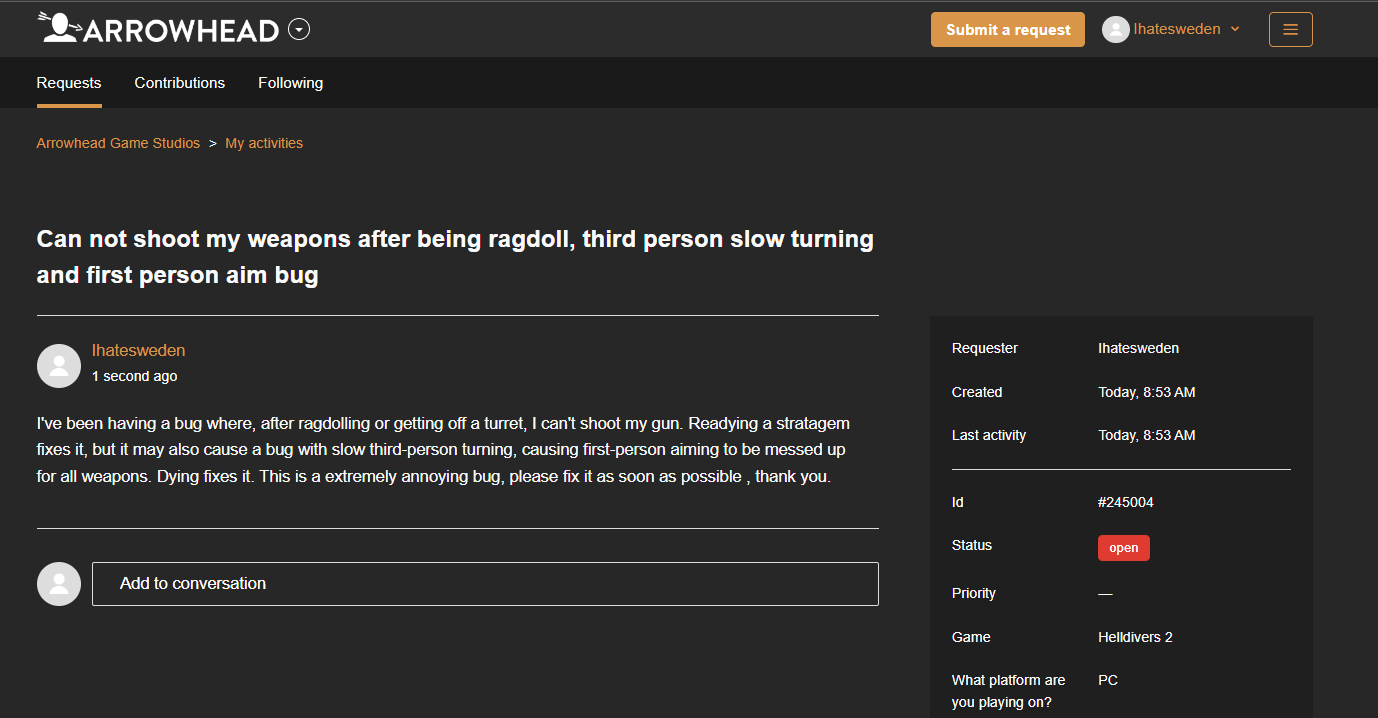Click the avatar beside the conversation box

[59, 584]
